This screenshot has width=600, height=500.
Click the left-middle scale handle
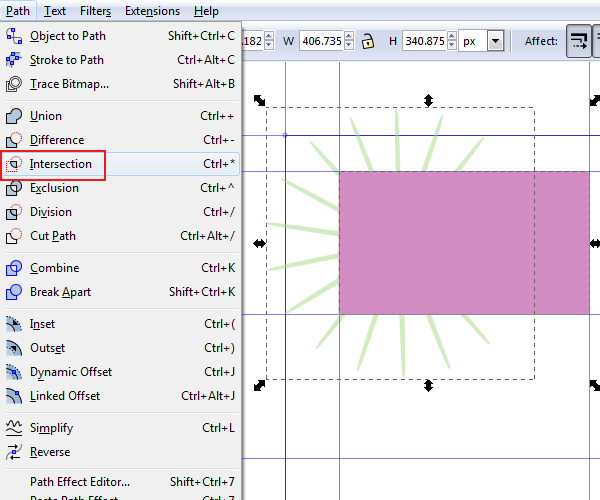[259, 243]
